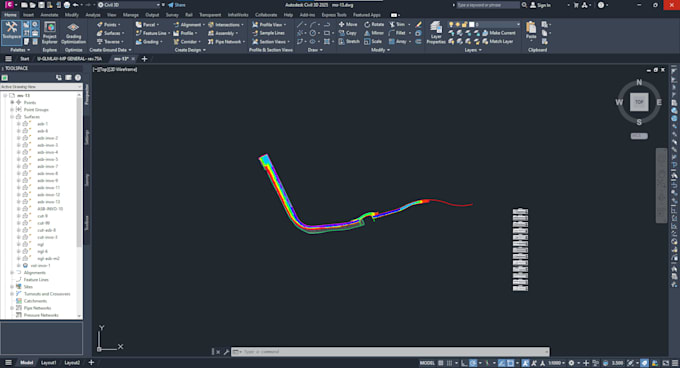Switch to Layout1 tab

tap(49, 363)
